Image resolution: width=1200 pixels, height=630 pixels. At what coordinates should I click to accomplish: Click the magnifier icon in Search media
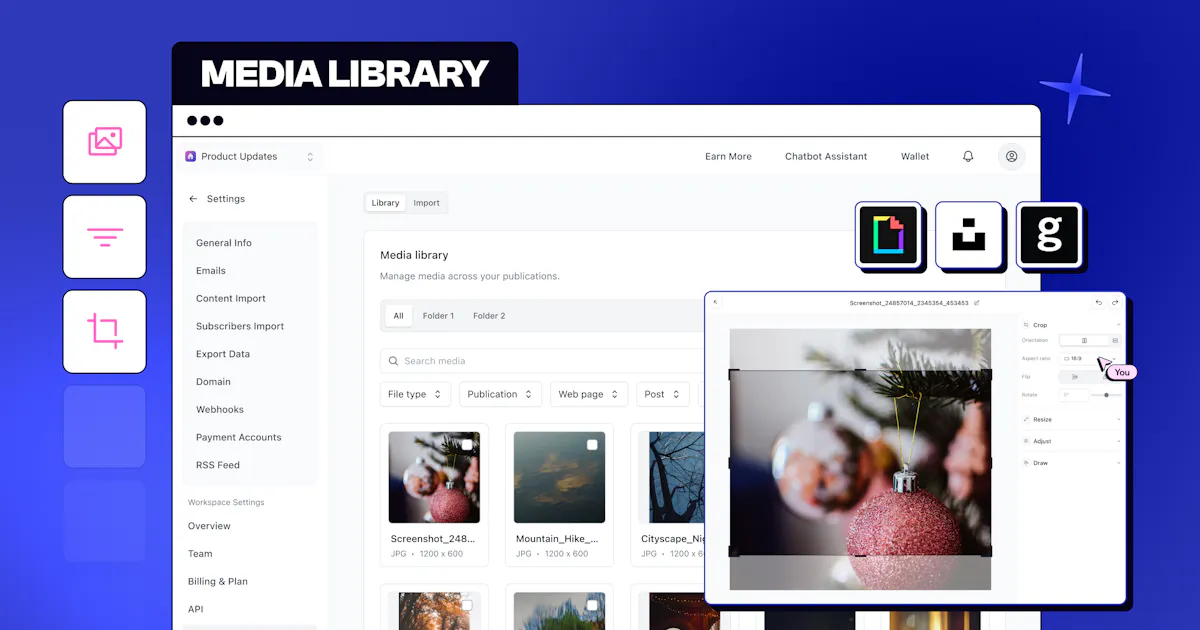393,361
